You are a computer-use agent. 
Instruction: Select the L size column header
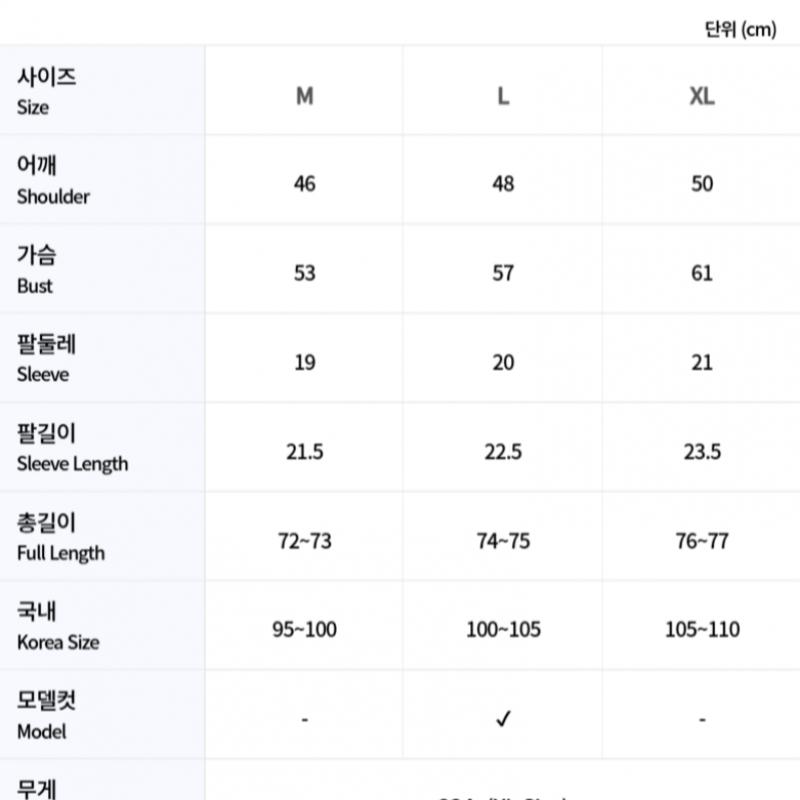(503, 96)
